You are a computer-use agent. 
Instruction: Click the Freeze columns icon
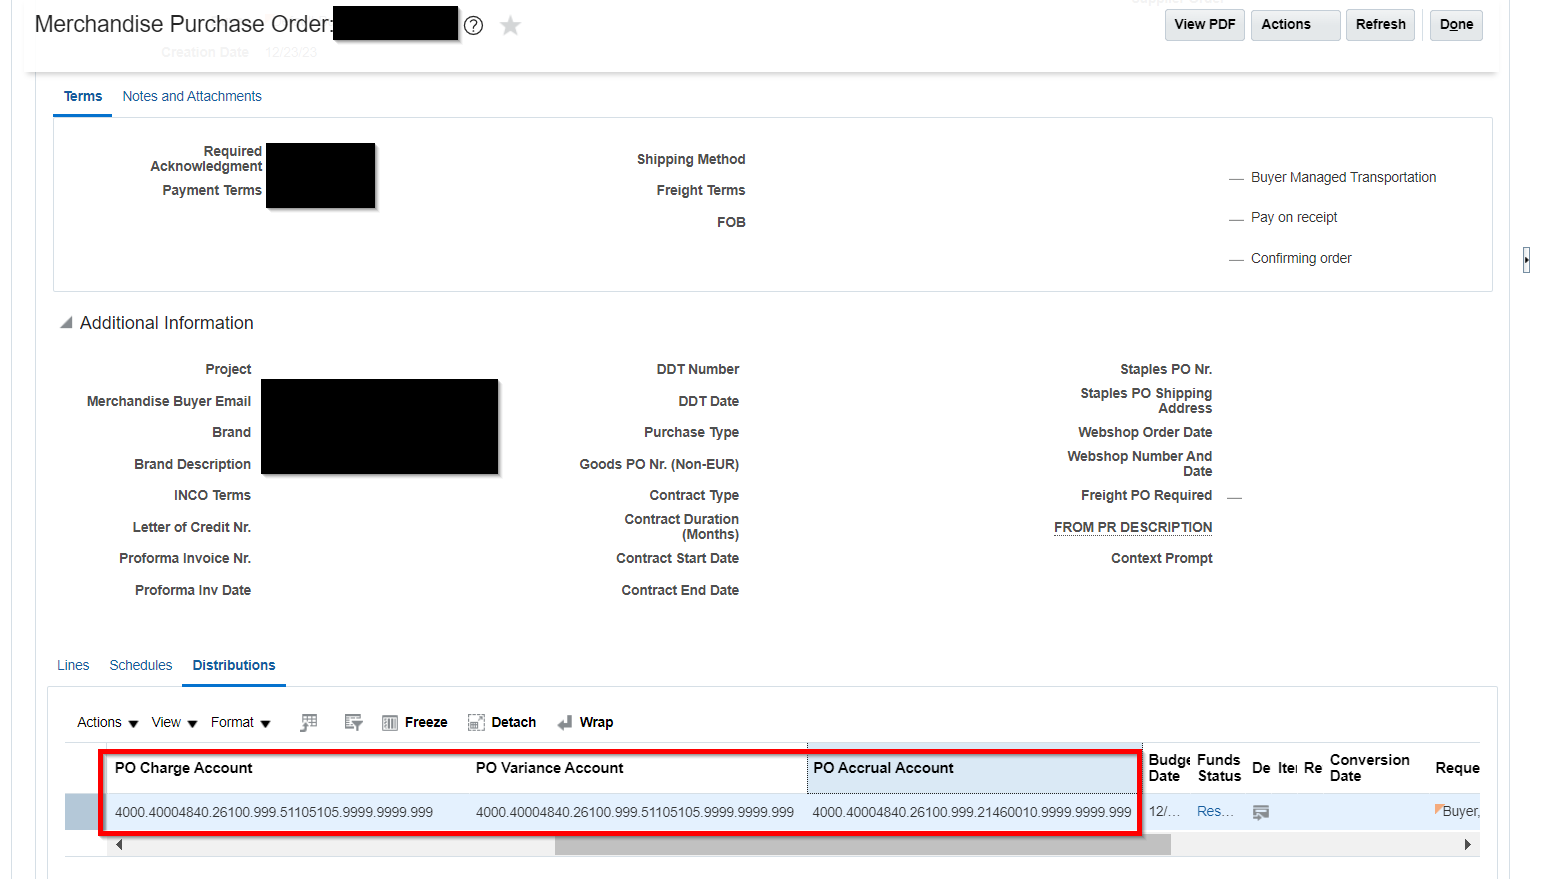pyautogui.click(x=390, y=721)
